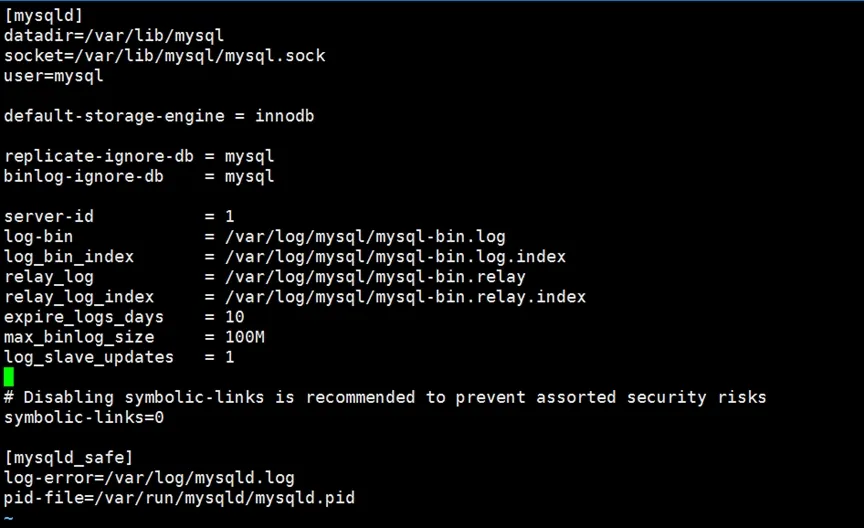Click the green terminal cursor block
Image resolution: width=864 pixels, height=528 pixels.
[9, 377]
